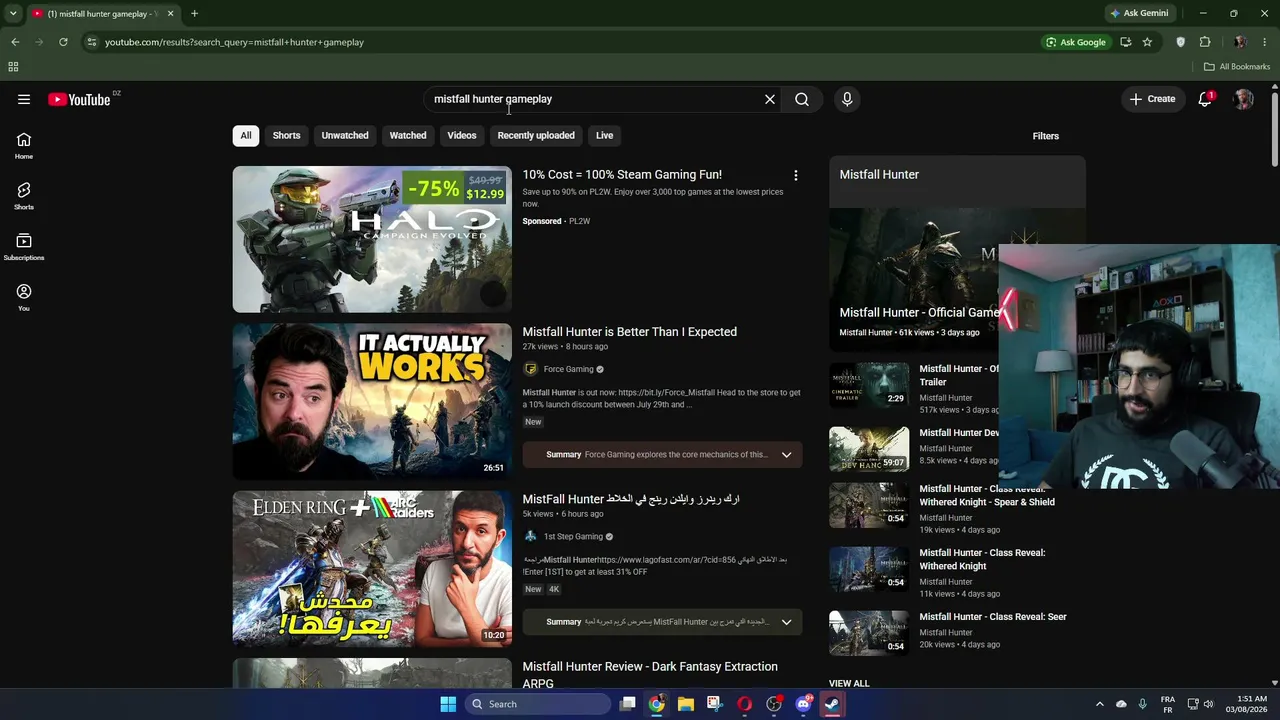Click the Create button
The image size is (1280, 720).
(x=1153, y=99)
